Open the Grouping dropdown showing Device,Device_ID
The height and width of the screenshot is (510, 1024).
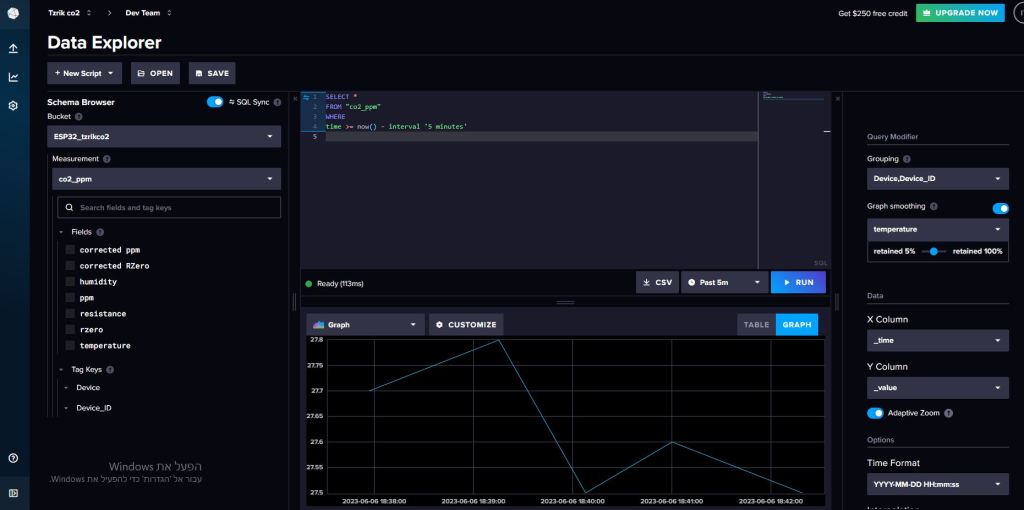point(938,179)
